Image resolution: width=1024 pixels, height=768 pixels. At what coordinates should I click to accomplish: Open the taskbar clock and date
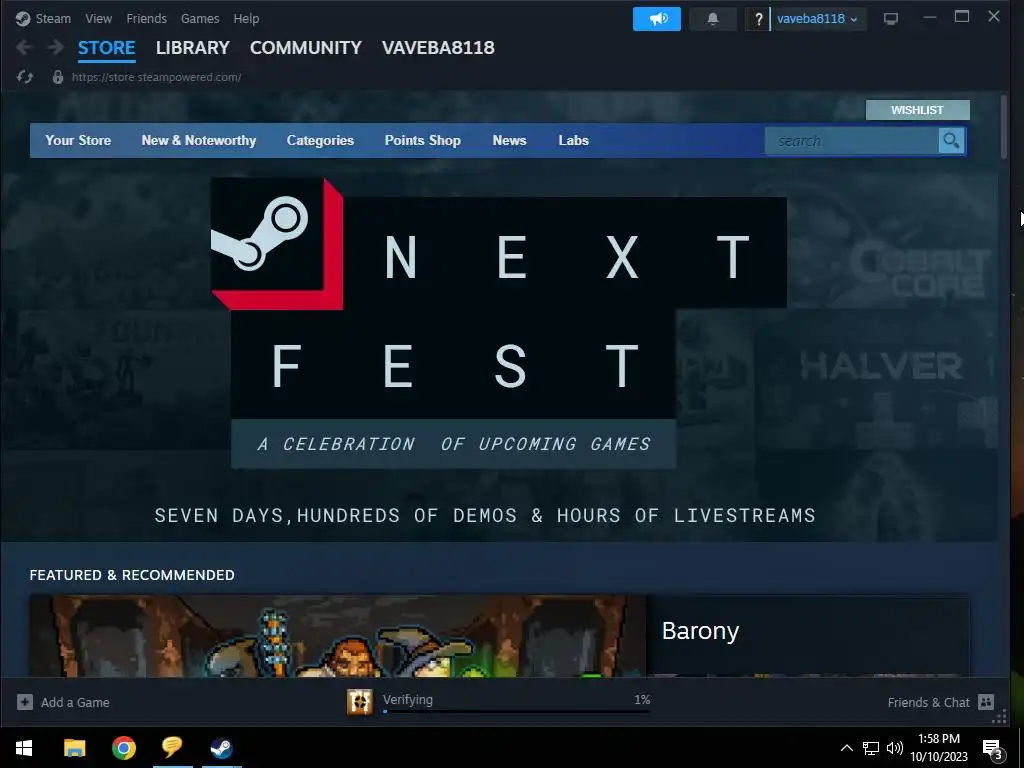pyautogui.click(x=939, y=748)
